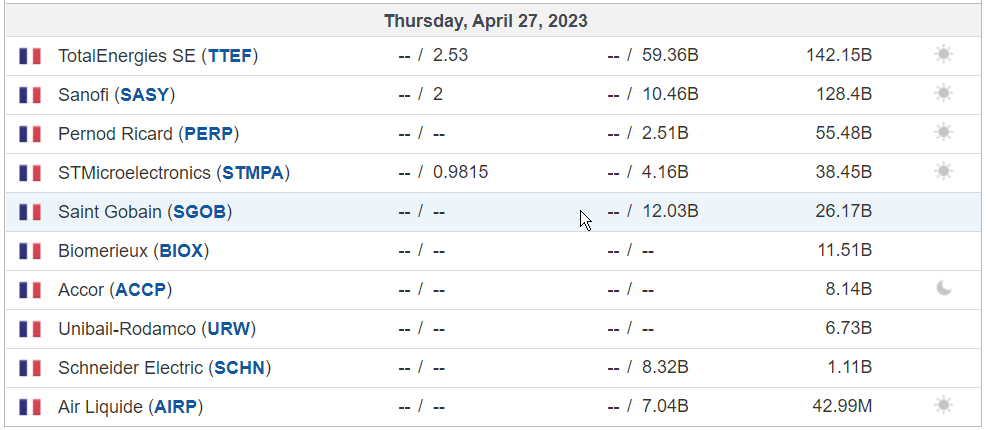Open the TTEF ticker link
The height and width of the screenshot is (430, 986).
[230, 56]
